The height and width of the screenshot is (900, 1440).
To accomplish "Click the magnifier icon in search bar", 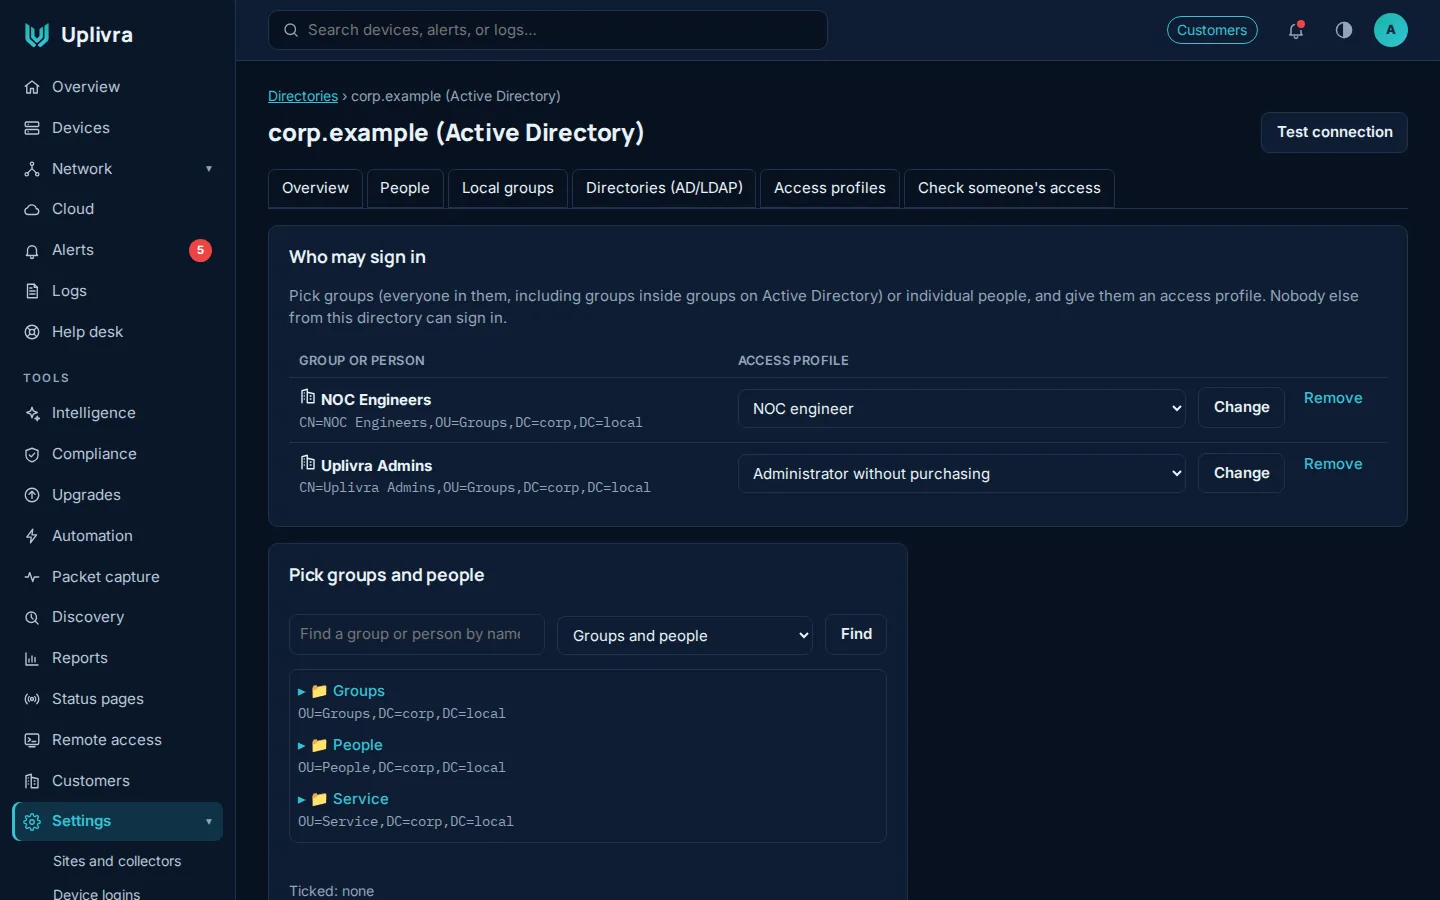I will (x=291, y=30).
